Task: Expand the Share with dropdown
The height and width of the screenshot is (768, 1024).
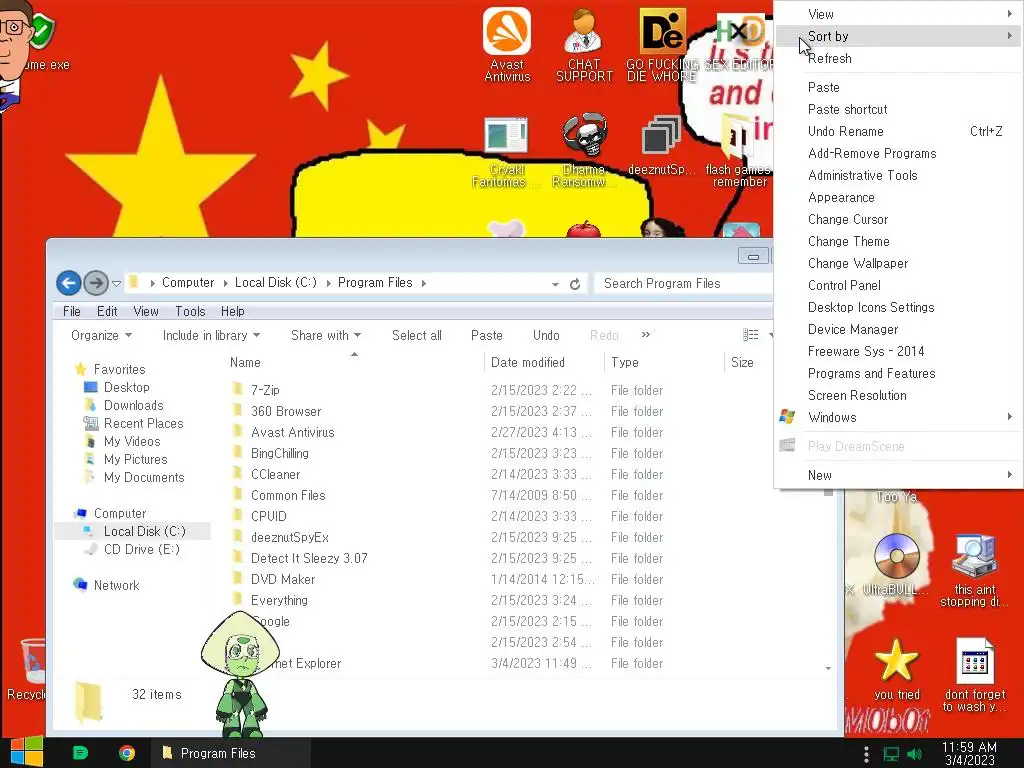Action: (326, 335)
